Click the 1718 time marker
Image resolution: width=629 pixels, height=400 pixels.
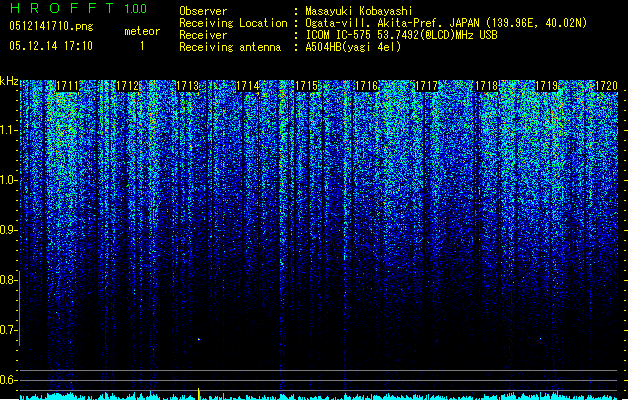[487, 86]
